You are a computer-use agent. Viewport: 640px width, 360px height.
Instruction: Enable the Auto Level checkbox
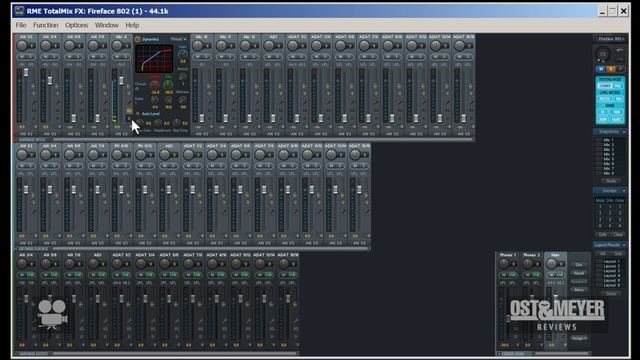138,113
